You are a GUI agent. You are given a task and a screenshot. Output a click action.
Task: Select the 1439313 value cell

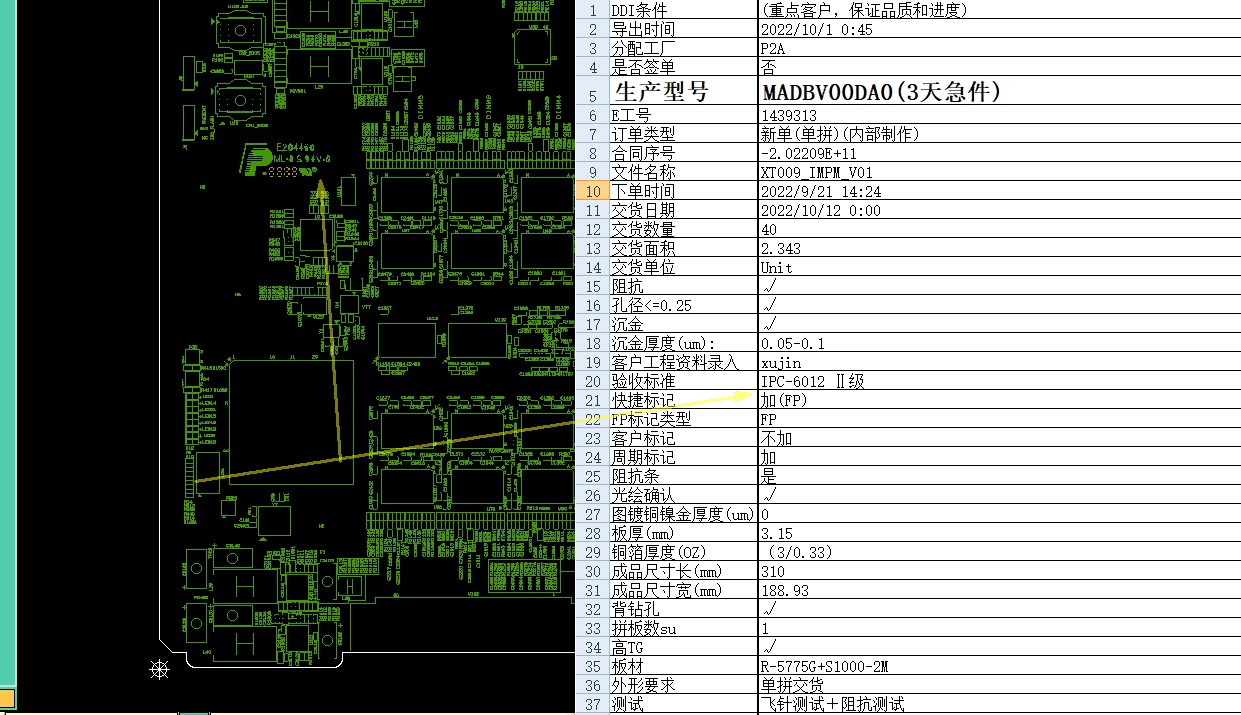999,116
